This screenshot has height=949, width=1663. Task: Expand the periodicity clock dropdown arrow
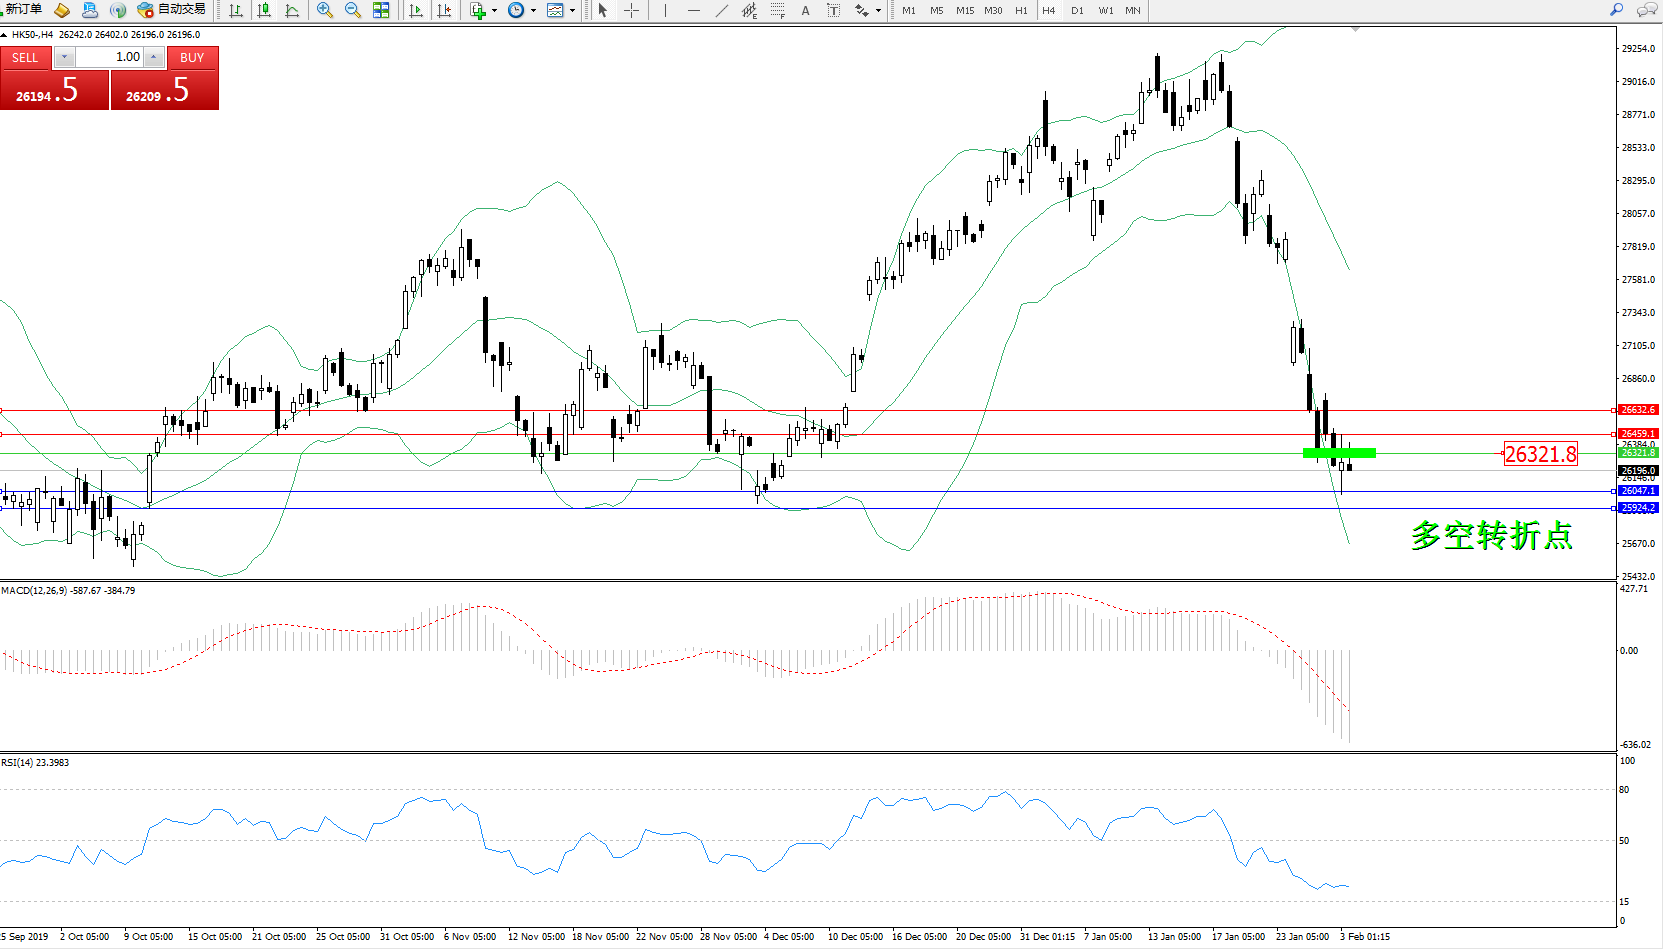(533, 10)
